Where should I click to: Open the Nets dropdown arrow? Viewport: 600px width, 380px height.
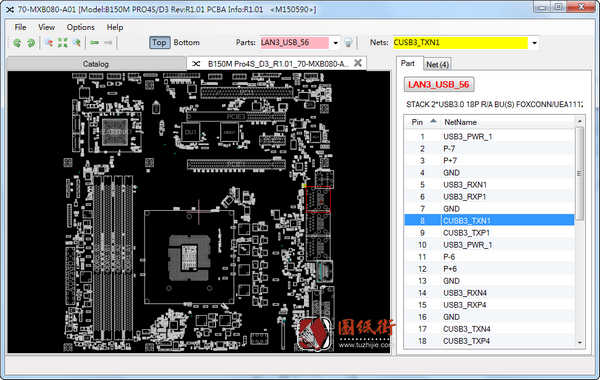pyautogui.click(x=534, y=43)
